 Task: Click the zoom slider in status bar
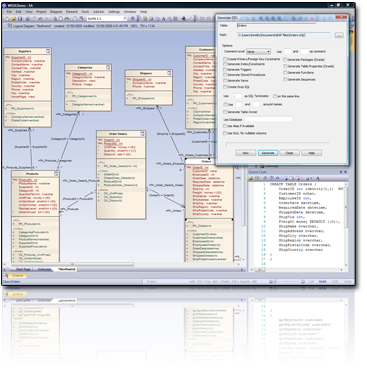tap(288, 282)
